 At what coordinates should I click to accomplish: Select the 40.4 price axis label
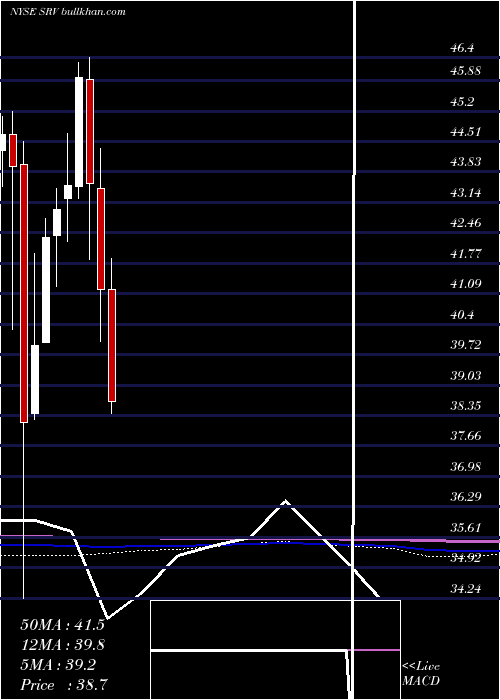pos(462,315)
